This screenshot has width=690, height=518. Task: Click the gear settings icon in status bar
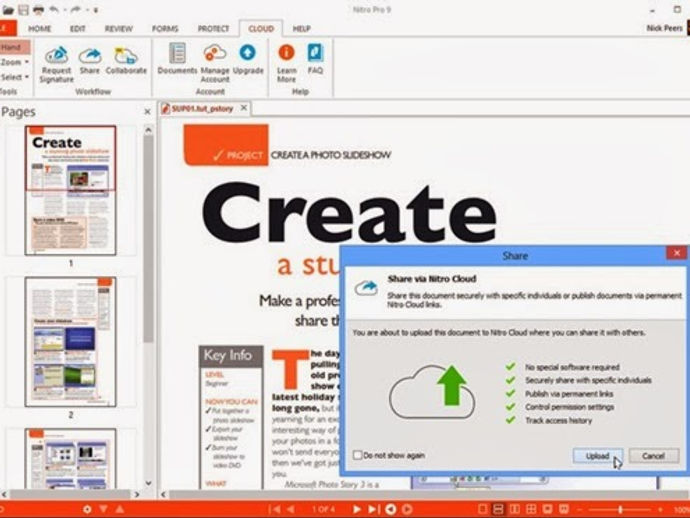pos(87,509)
